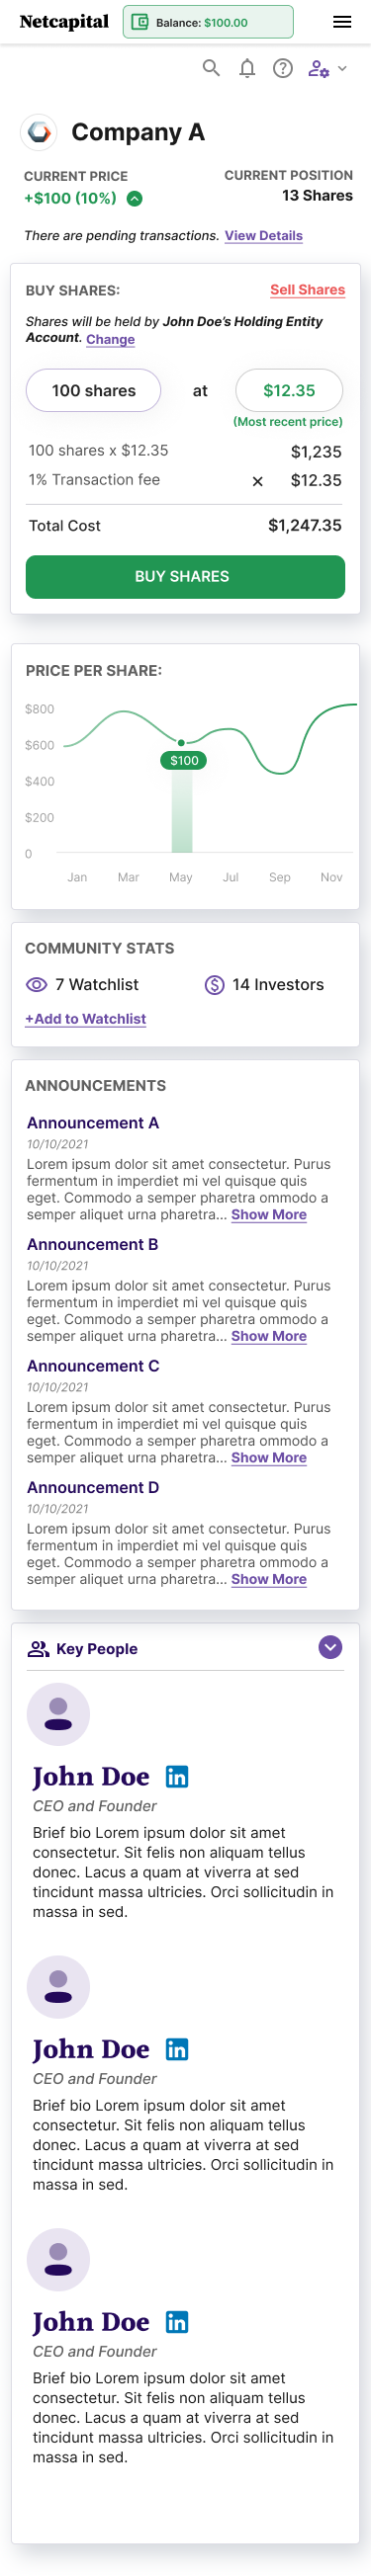
Task: Switch to Sell Shares
Action: 307,290
